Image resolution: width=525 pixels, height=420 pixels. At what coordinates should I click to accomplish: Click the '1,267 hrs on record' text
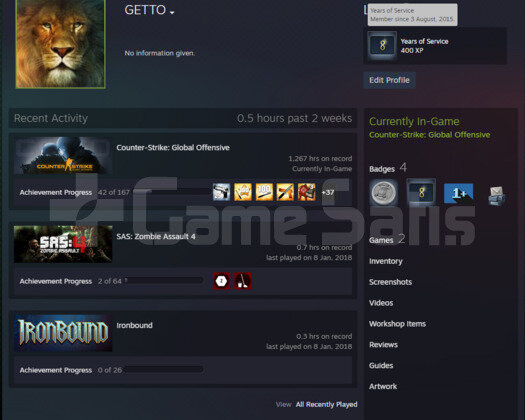320,158
